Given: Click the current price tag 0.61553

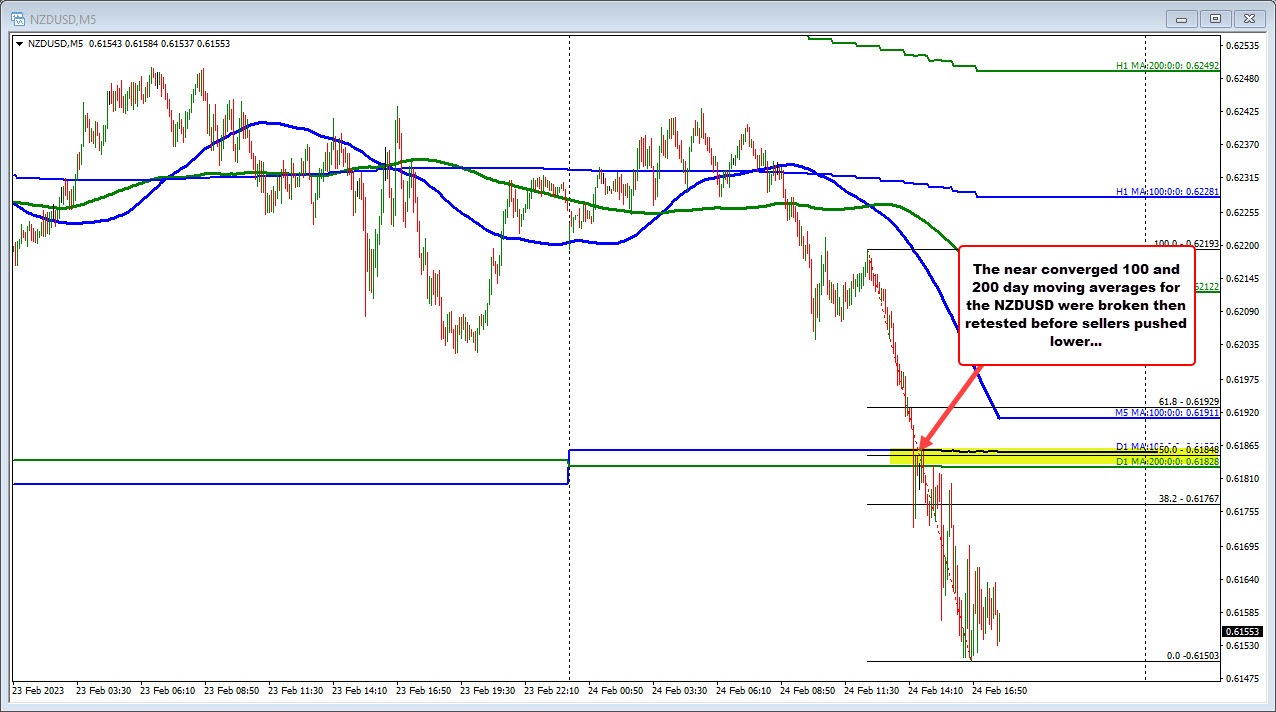Looking at the screenshot, I should [1244, 632].
